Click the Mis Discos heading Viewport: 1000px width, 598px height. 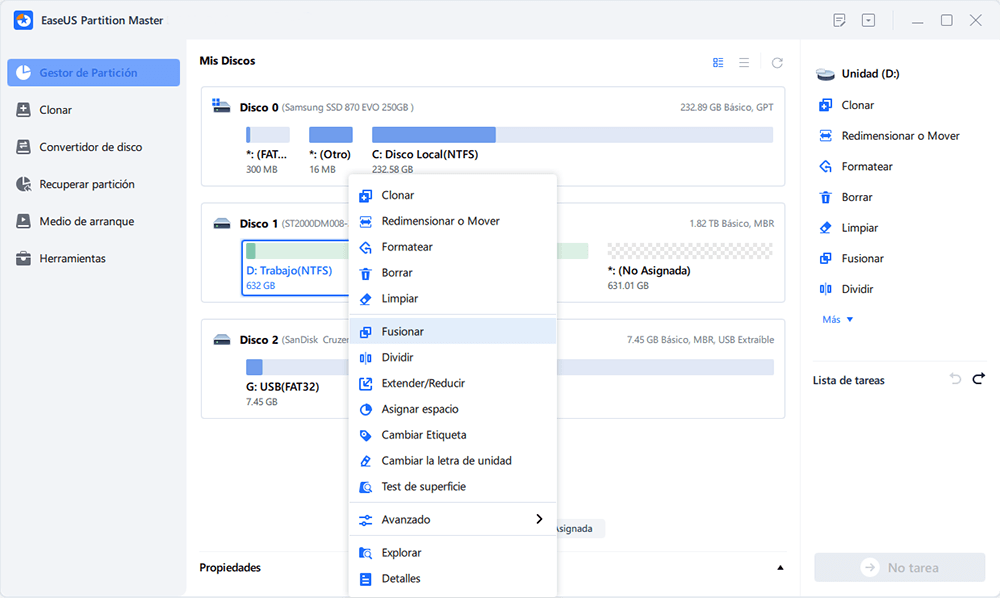pos(227,61)
